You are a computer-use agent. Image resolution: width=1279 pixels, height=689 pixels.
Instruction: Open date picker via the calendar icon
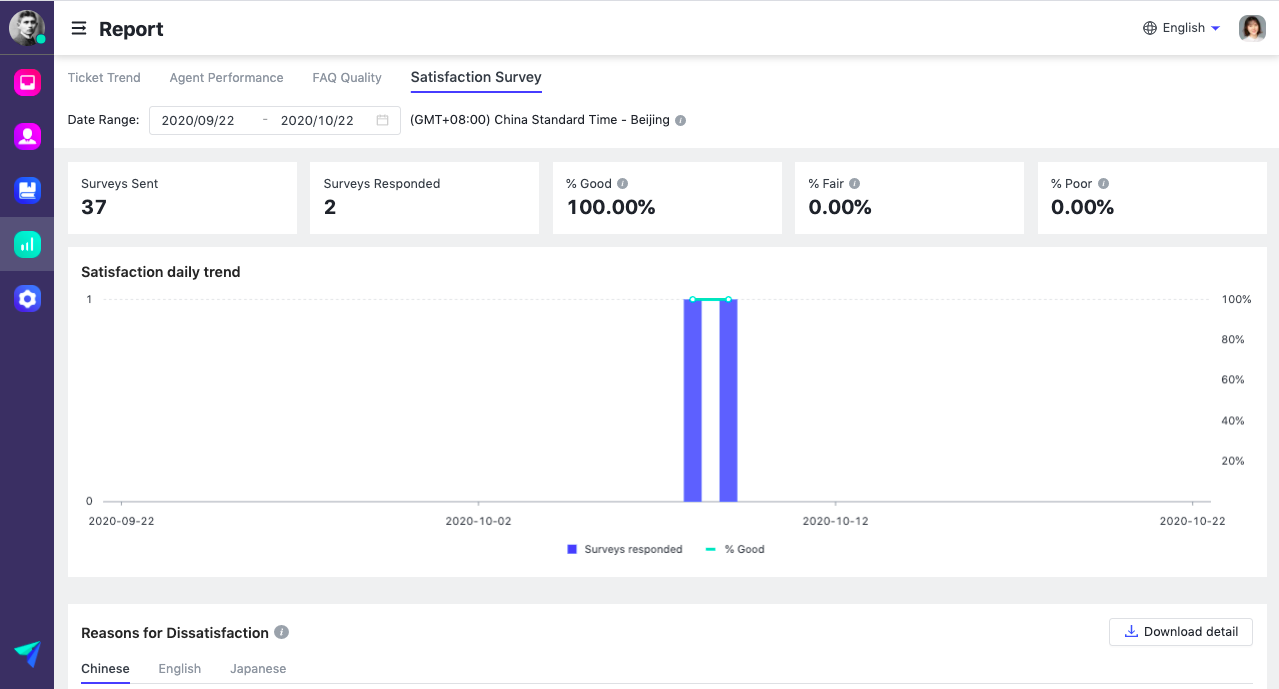point(382,120)
